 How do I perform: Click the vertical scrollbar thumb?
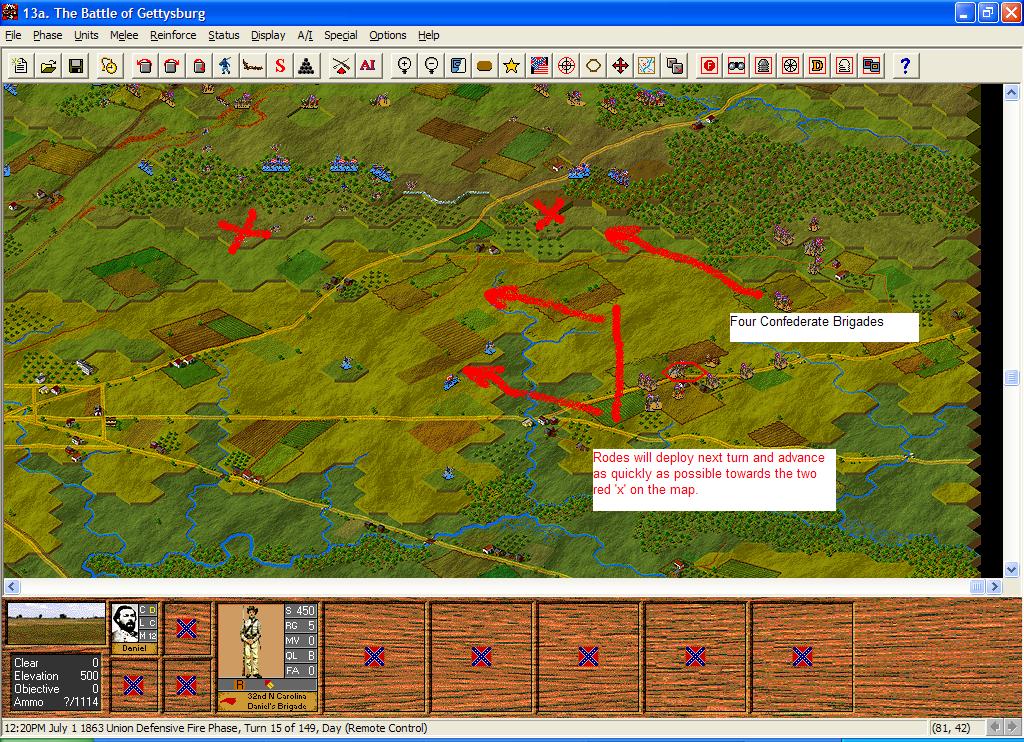pyautogui.click(x=1012, y=378)
